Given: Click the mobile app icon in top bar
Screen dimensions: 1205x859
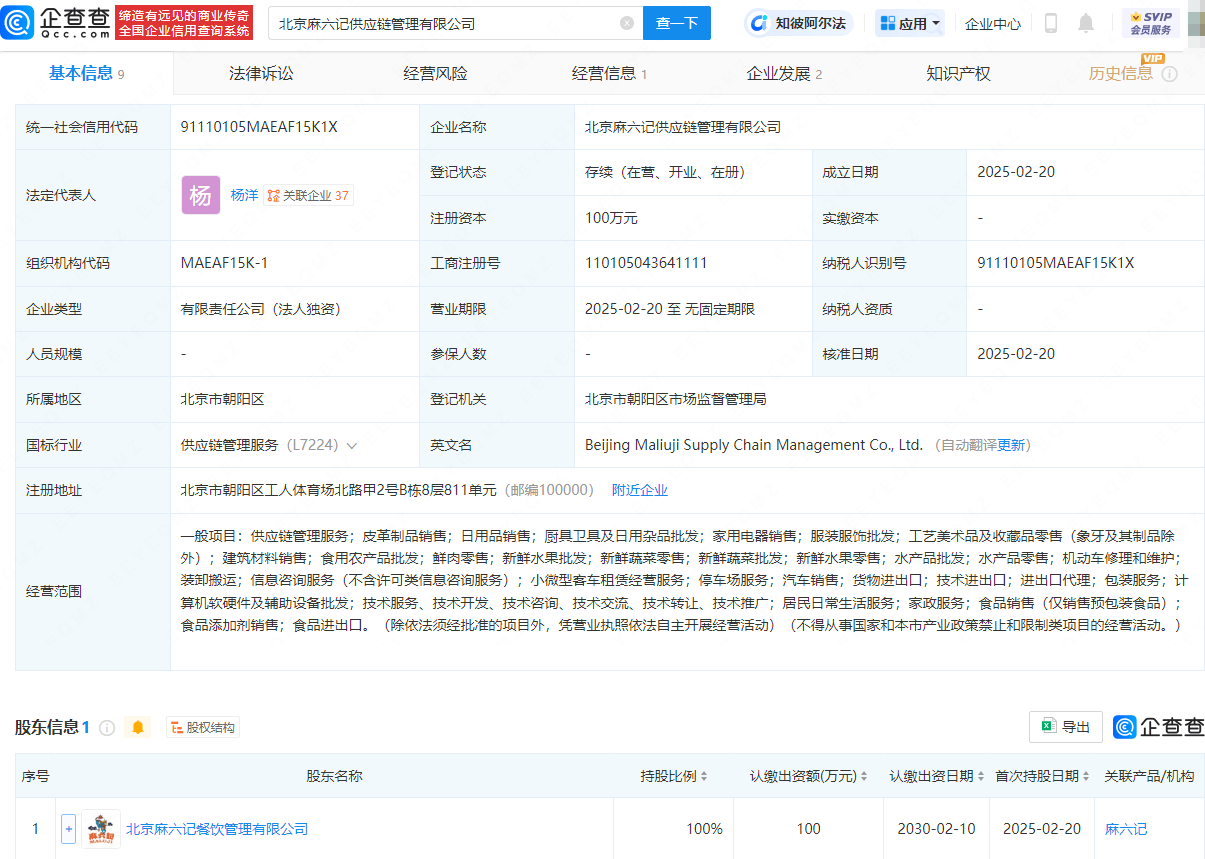Looking at the screenshot, I should pyautogui.click(x=1051, y=22).
